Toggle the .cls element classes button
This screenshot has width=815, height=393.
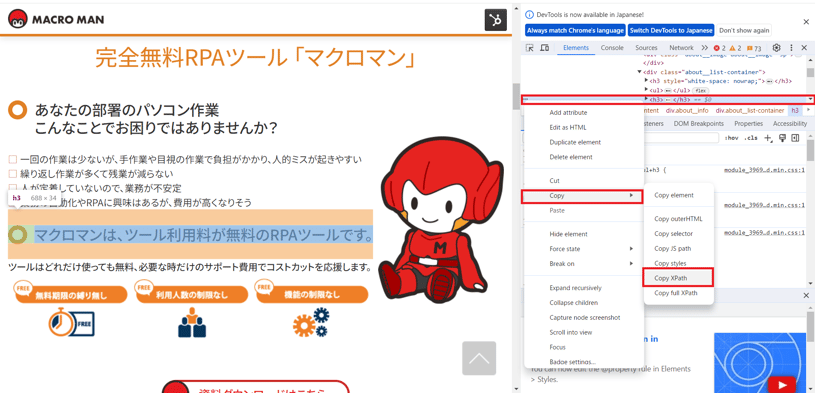click(751, 138)
